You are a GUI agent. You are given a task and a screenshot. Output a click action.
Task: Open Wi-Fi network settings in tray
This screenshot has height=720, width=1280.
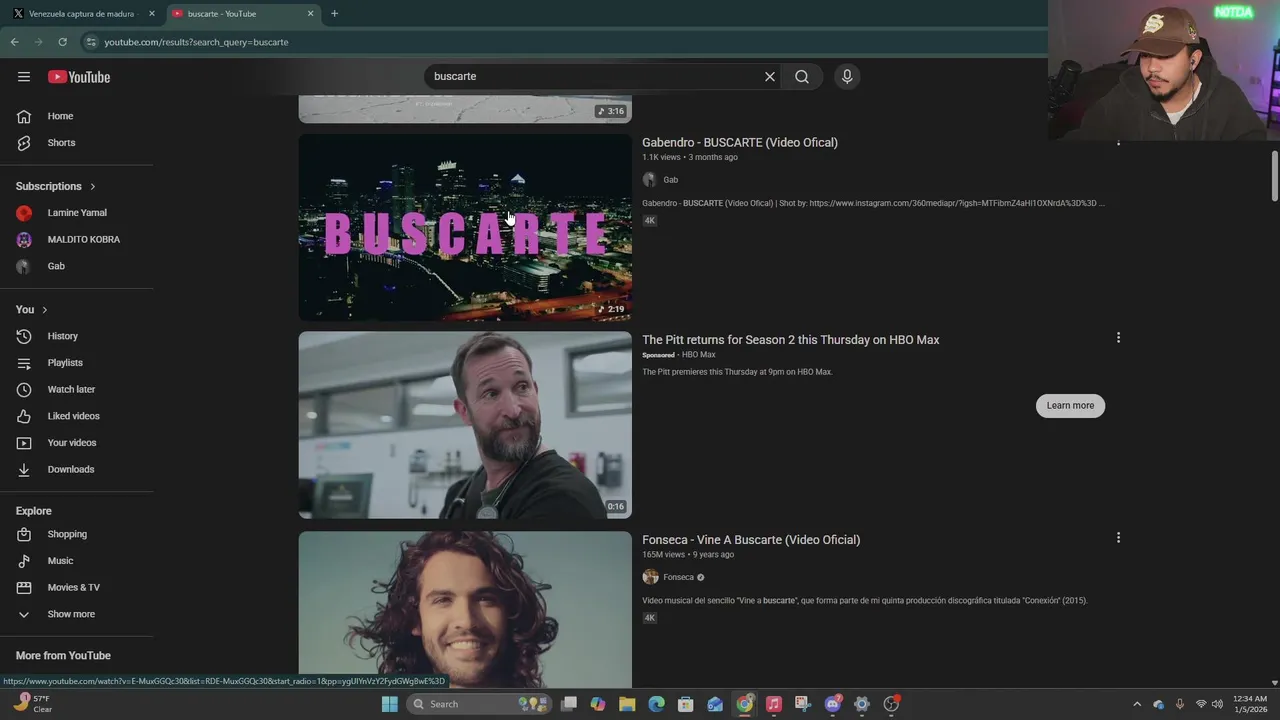[1201, 704]
